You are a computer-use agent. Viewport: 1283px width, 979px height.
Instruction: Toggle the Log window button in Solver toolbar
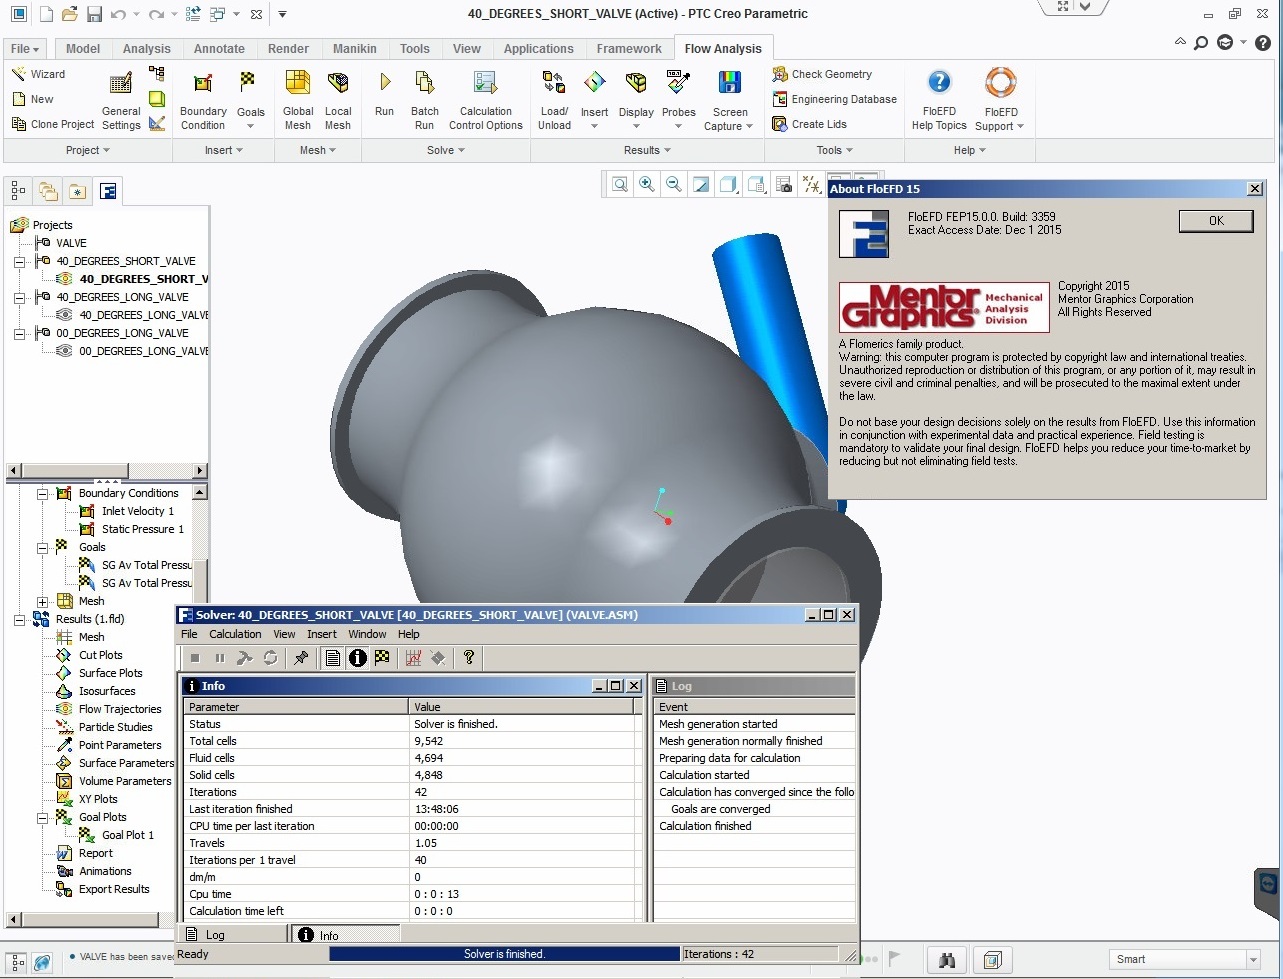334,658
